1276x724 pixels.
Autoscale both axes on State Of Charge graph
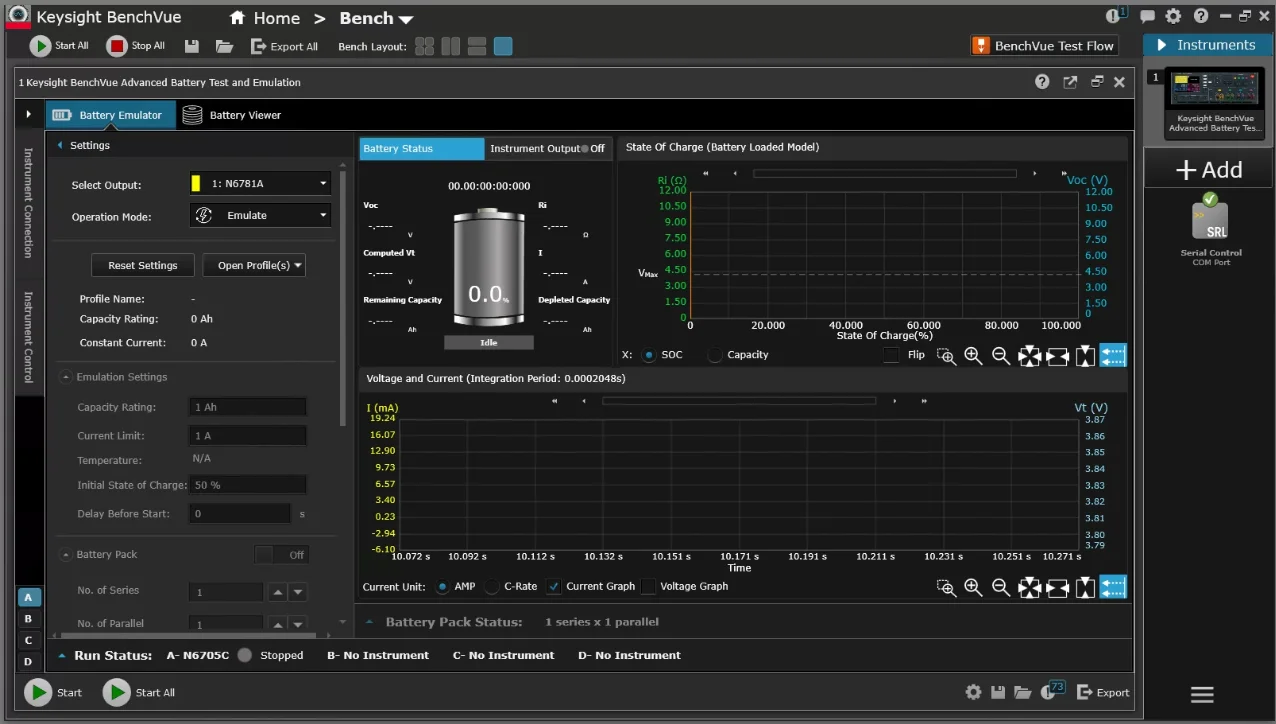tap(1029, 356)
